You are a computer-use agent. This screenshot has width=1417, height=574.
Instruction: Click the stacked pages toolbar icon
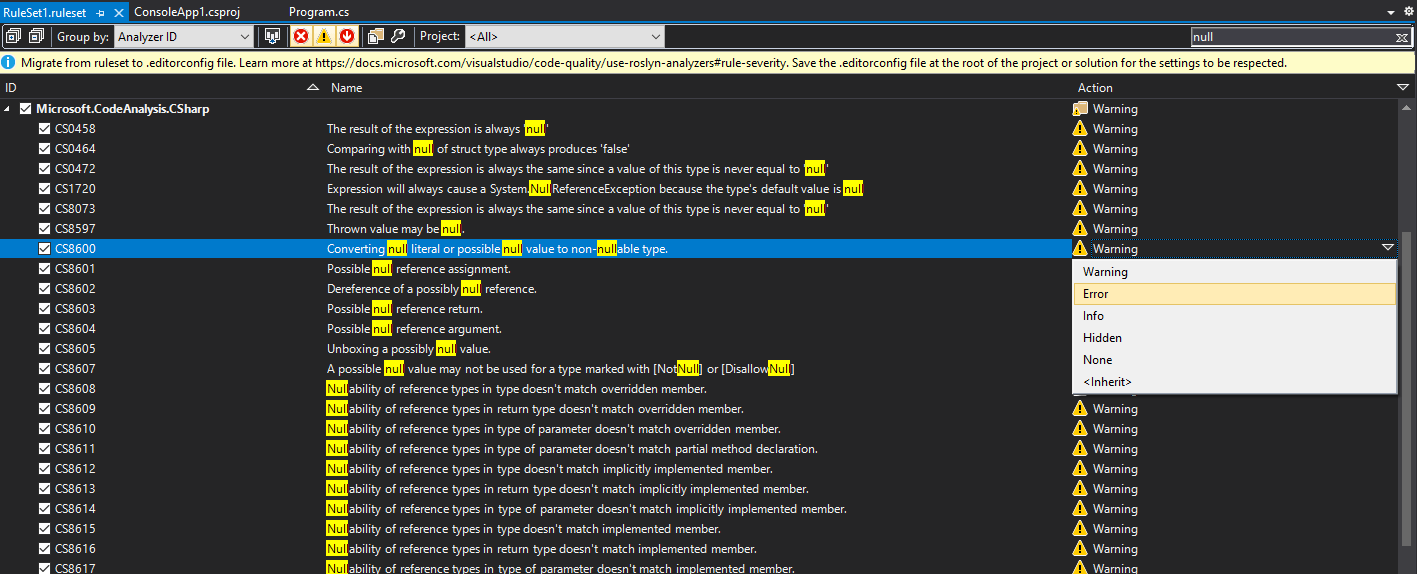pyautogui.click(x=376, y=36)
